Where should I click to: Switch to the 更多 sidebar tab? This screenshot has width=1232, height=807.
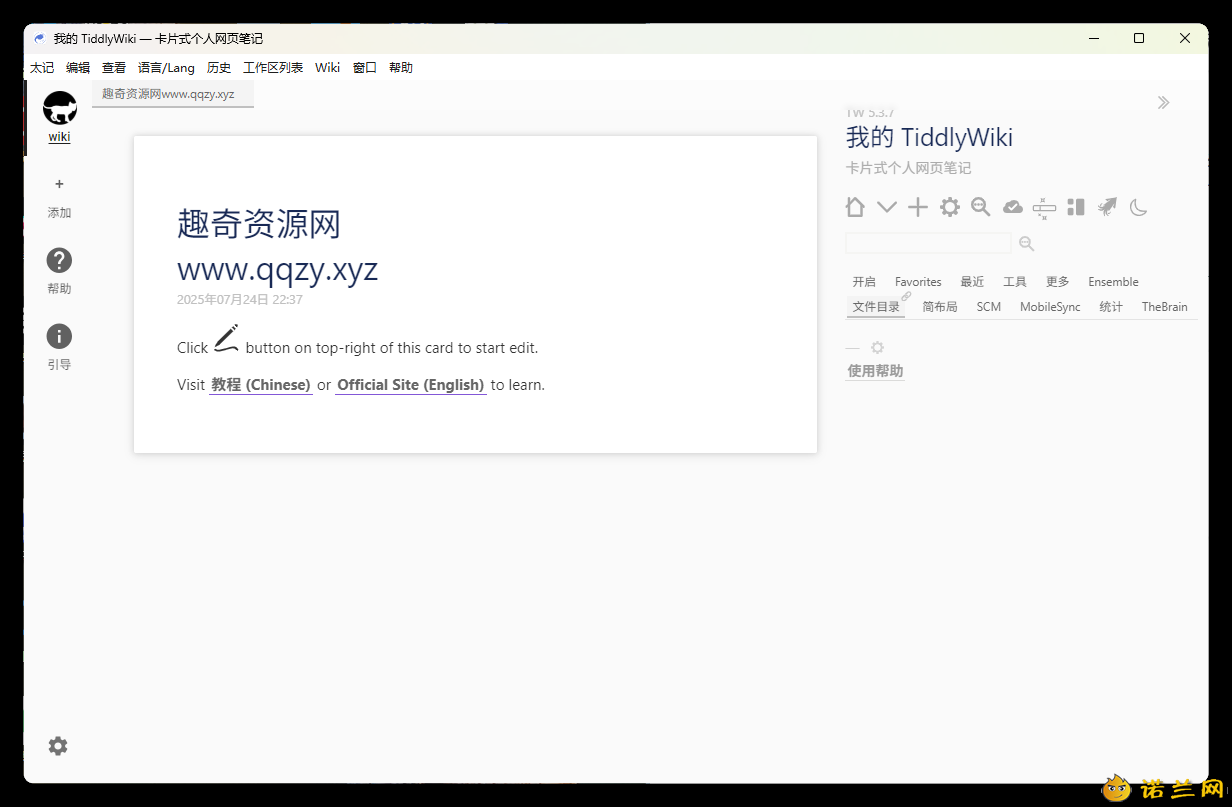pyautogui.click(x=1058, y=282)
